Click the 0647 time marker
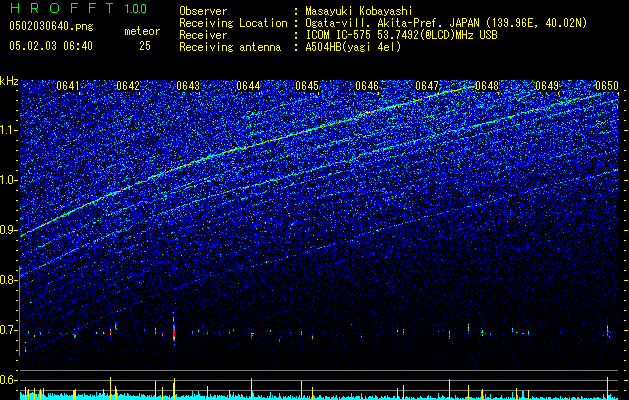629x400 pixels. pos(427,86)
